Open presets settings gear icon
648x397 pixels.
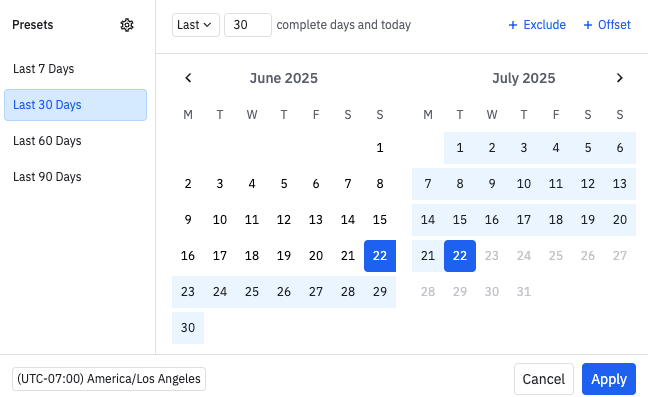point(127,25)
